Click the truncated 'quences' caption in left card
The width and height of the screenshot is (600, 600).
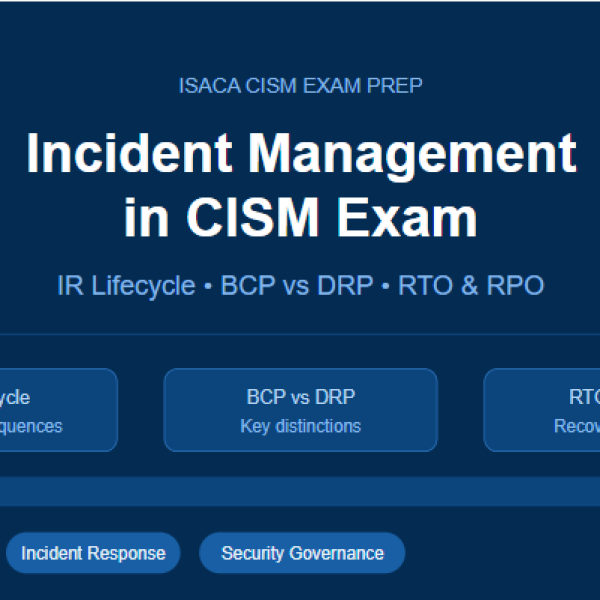31,426
